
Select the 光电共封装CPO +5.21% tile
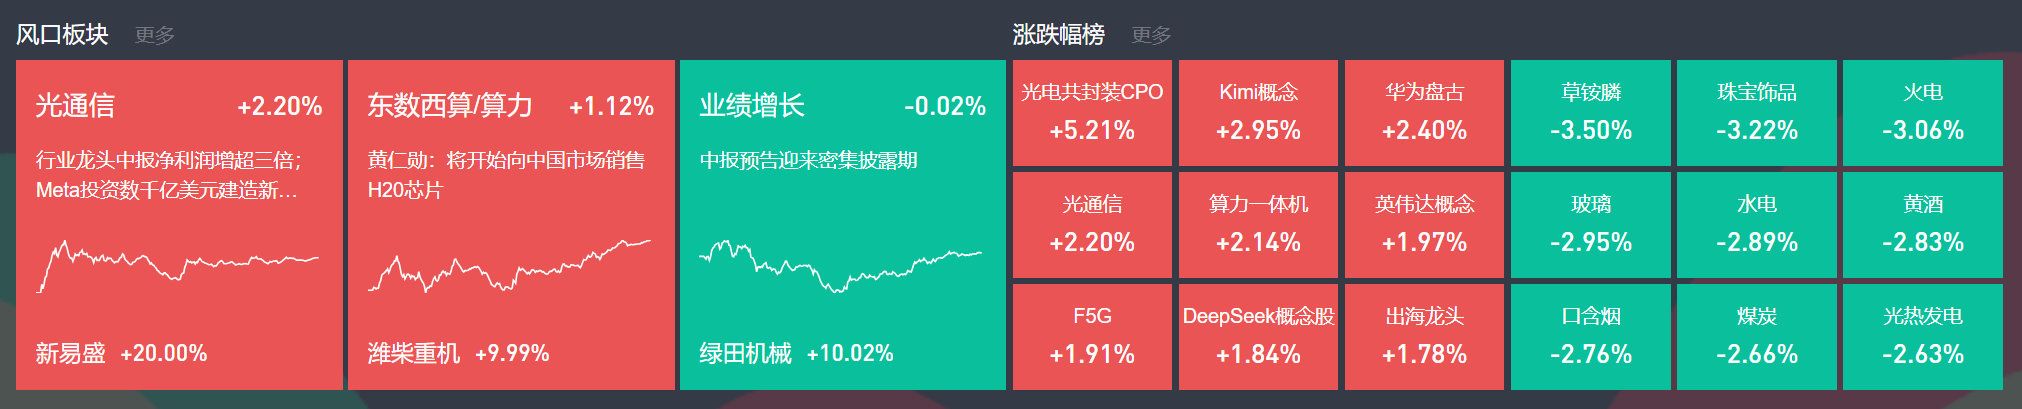point(1092,113)
